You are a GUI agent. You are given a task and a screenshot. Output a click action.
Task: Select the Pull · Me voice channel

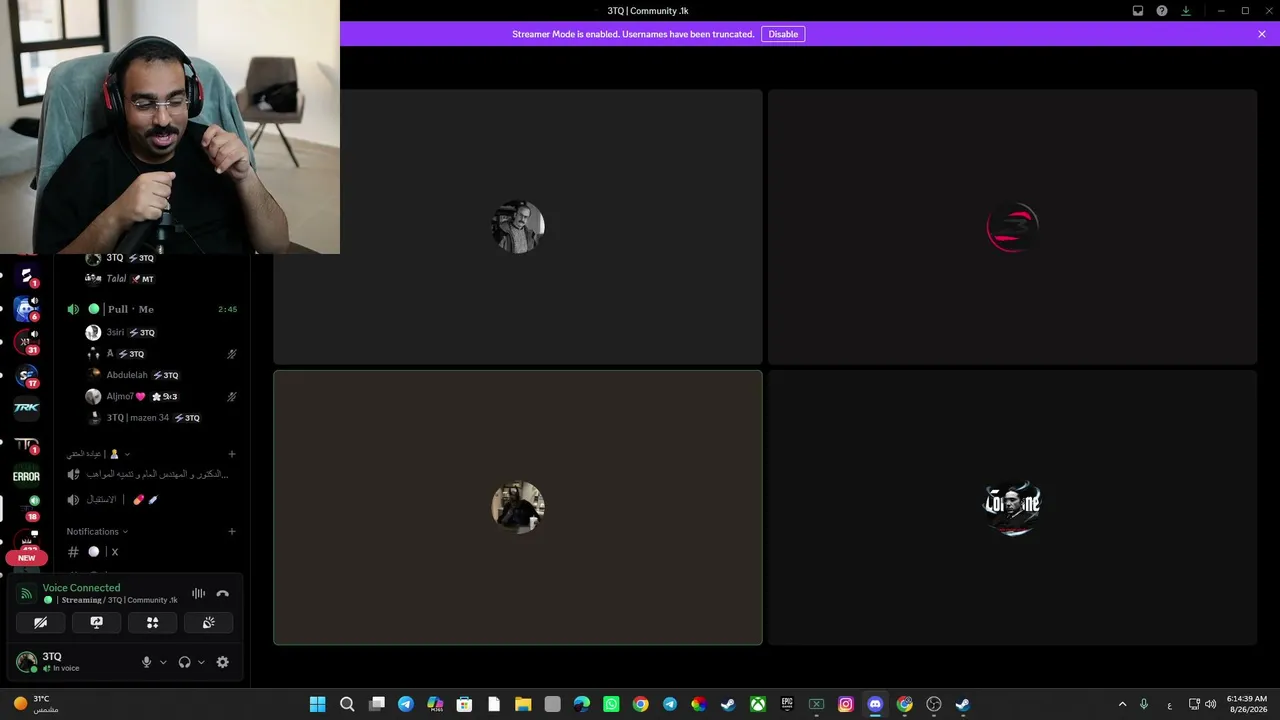[152, 309]
